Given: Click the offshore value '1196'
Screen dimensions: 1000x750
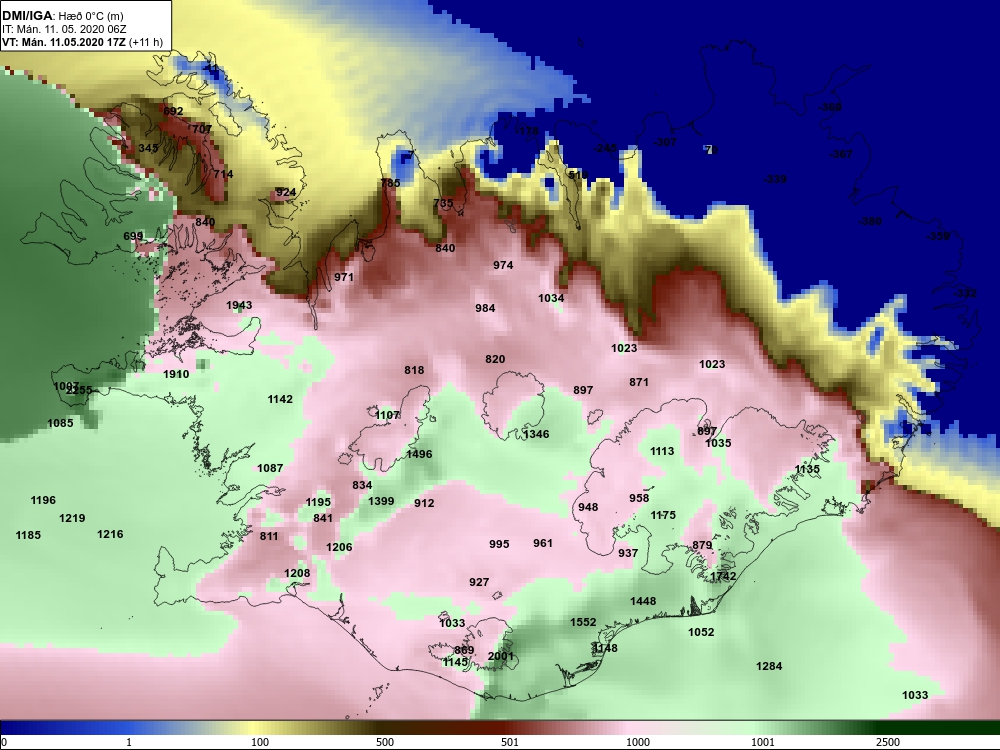Looking at the screenshot, I should click(43, 500).
